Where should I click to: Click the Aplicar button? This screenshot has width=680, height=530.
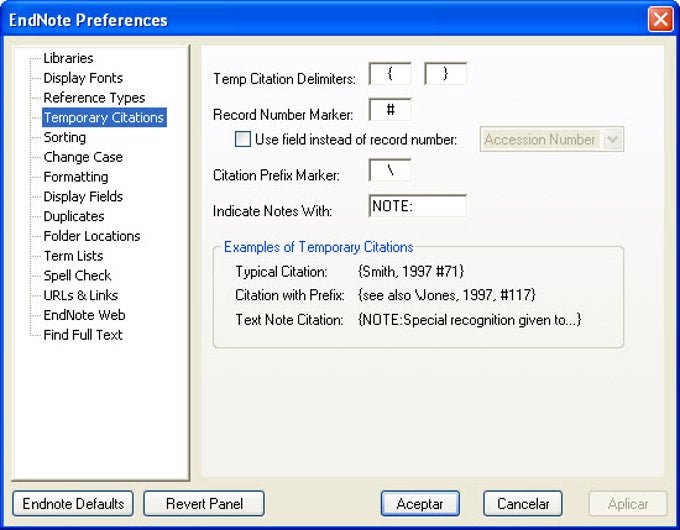[628, 504]
